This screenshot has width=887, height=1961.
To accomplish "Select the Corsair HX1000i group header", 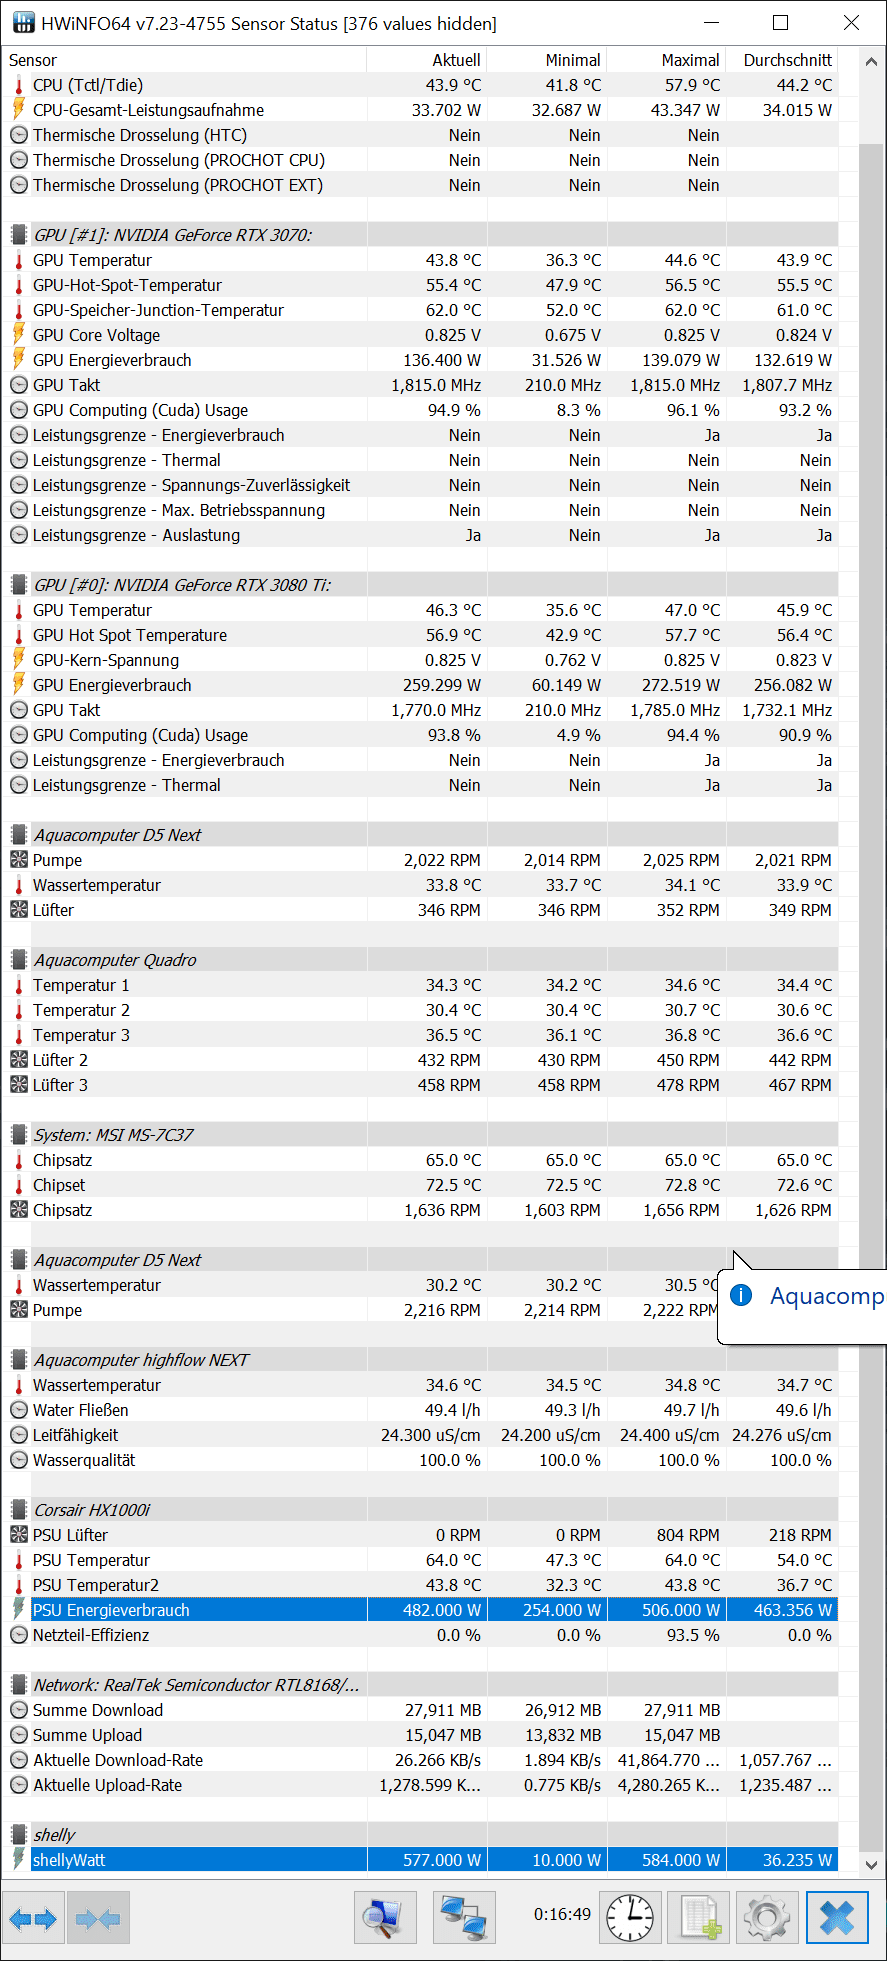I will 420,1510.
